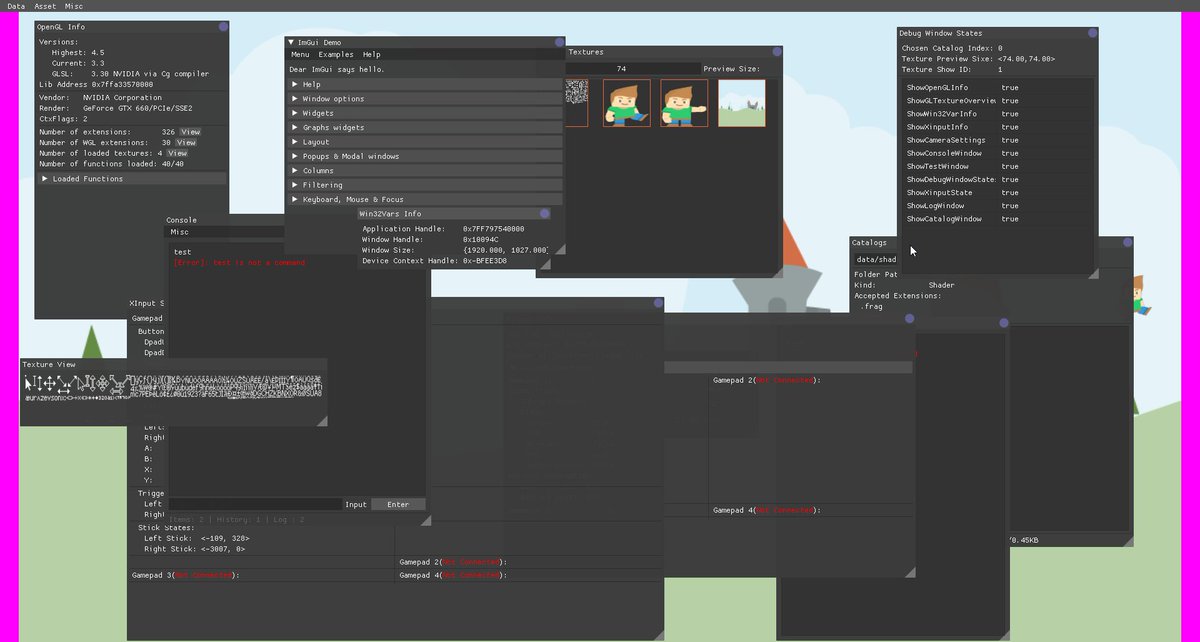Expand the Layout section

424,142
